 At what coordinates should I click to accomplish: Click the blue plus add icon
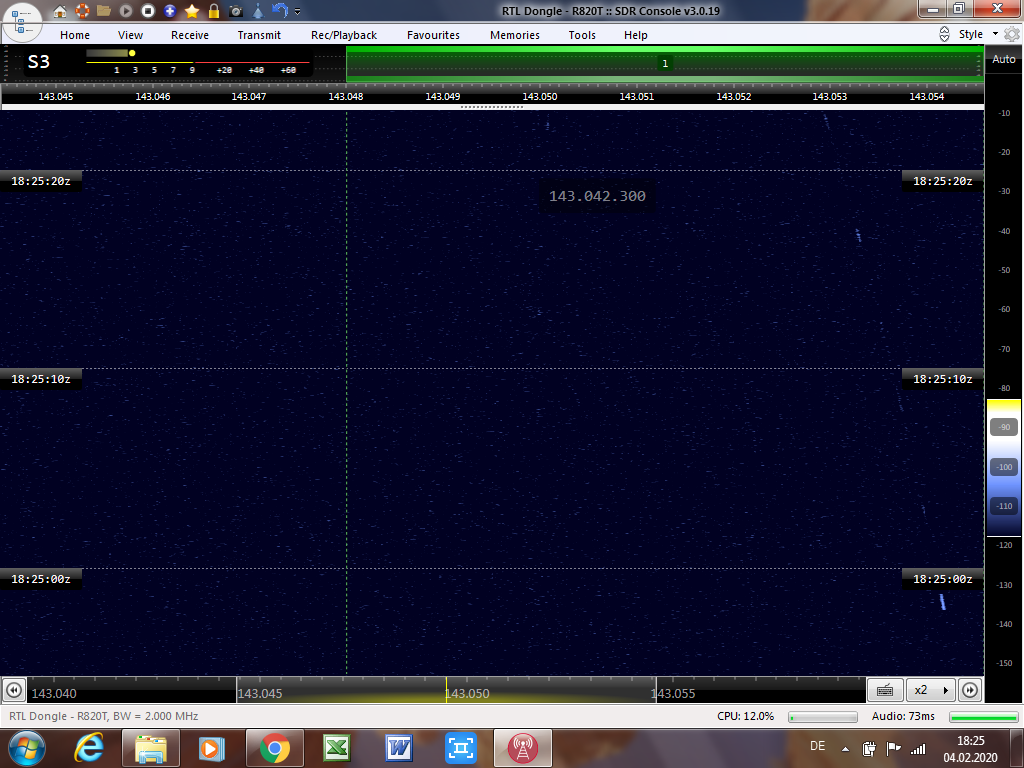(x=170, y=11)
